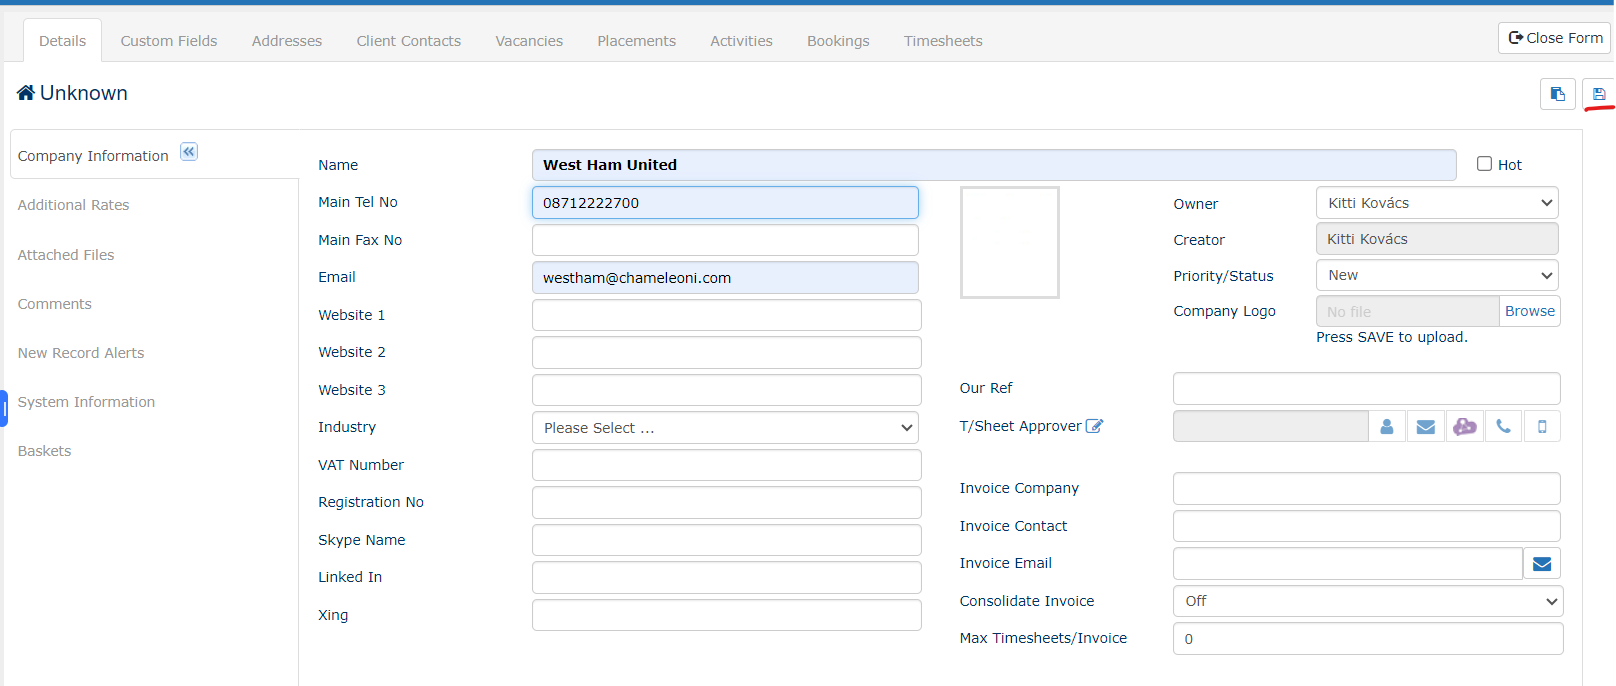Click the Invoice Contact field

pyautogui.click(x=1367, y=526)
